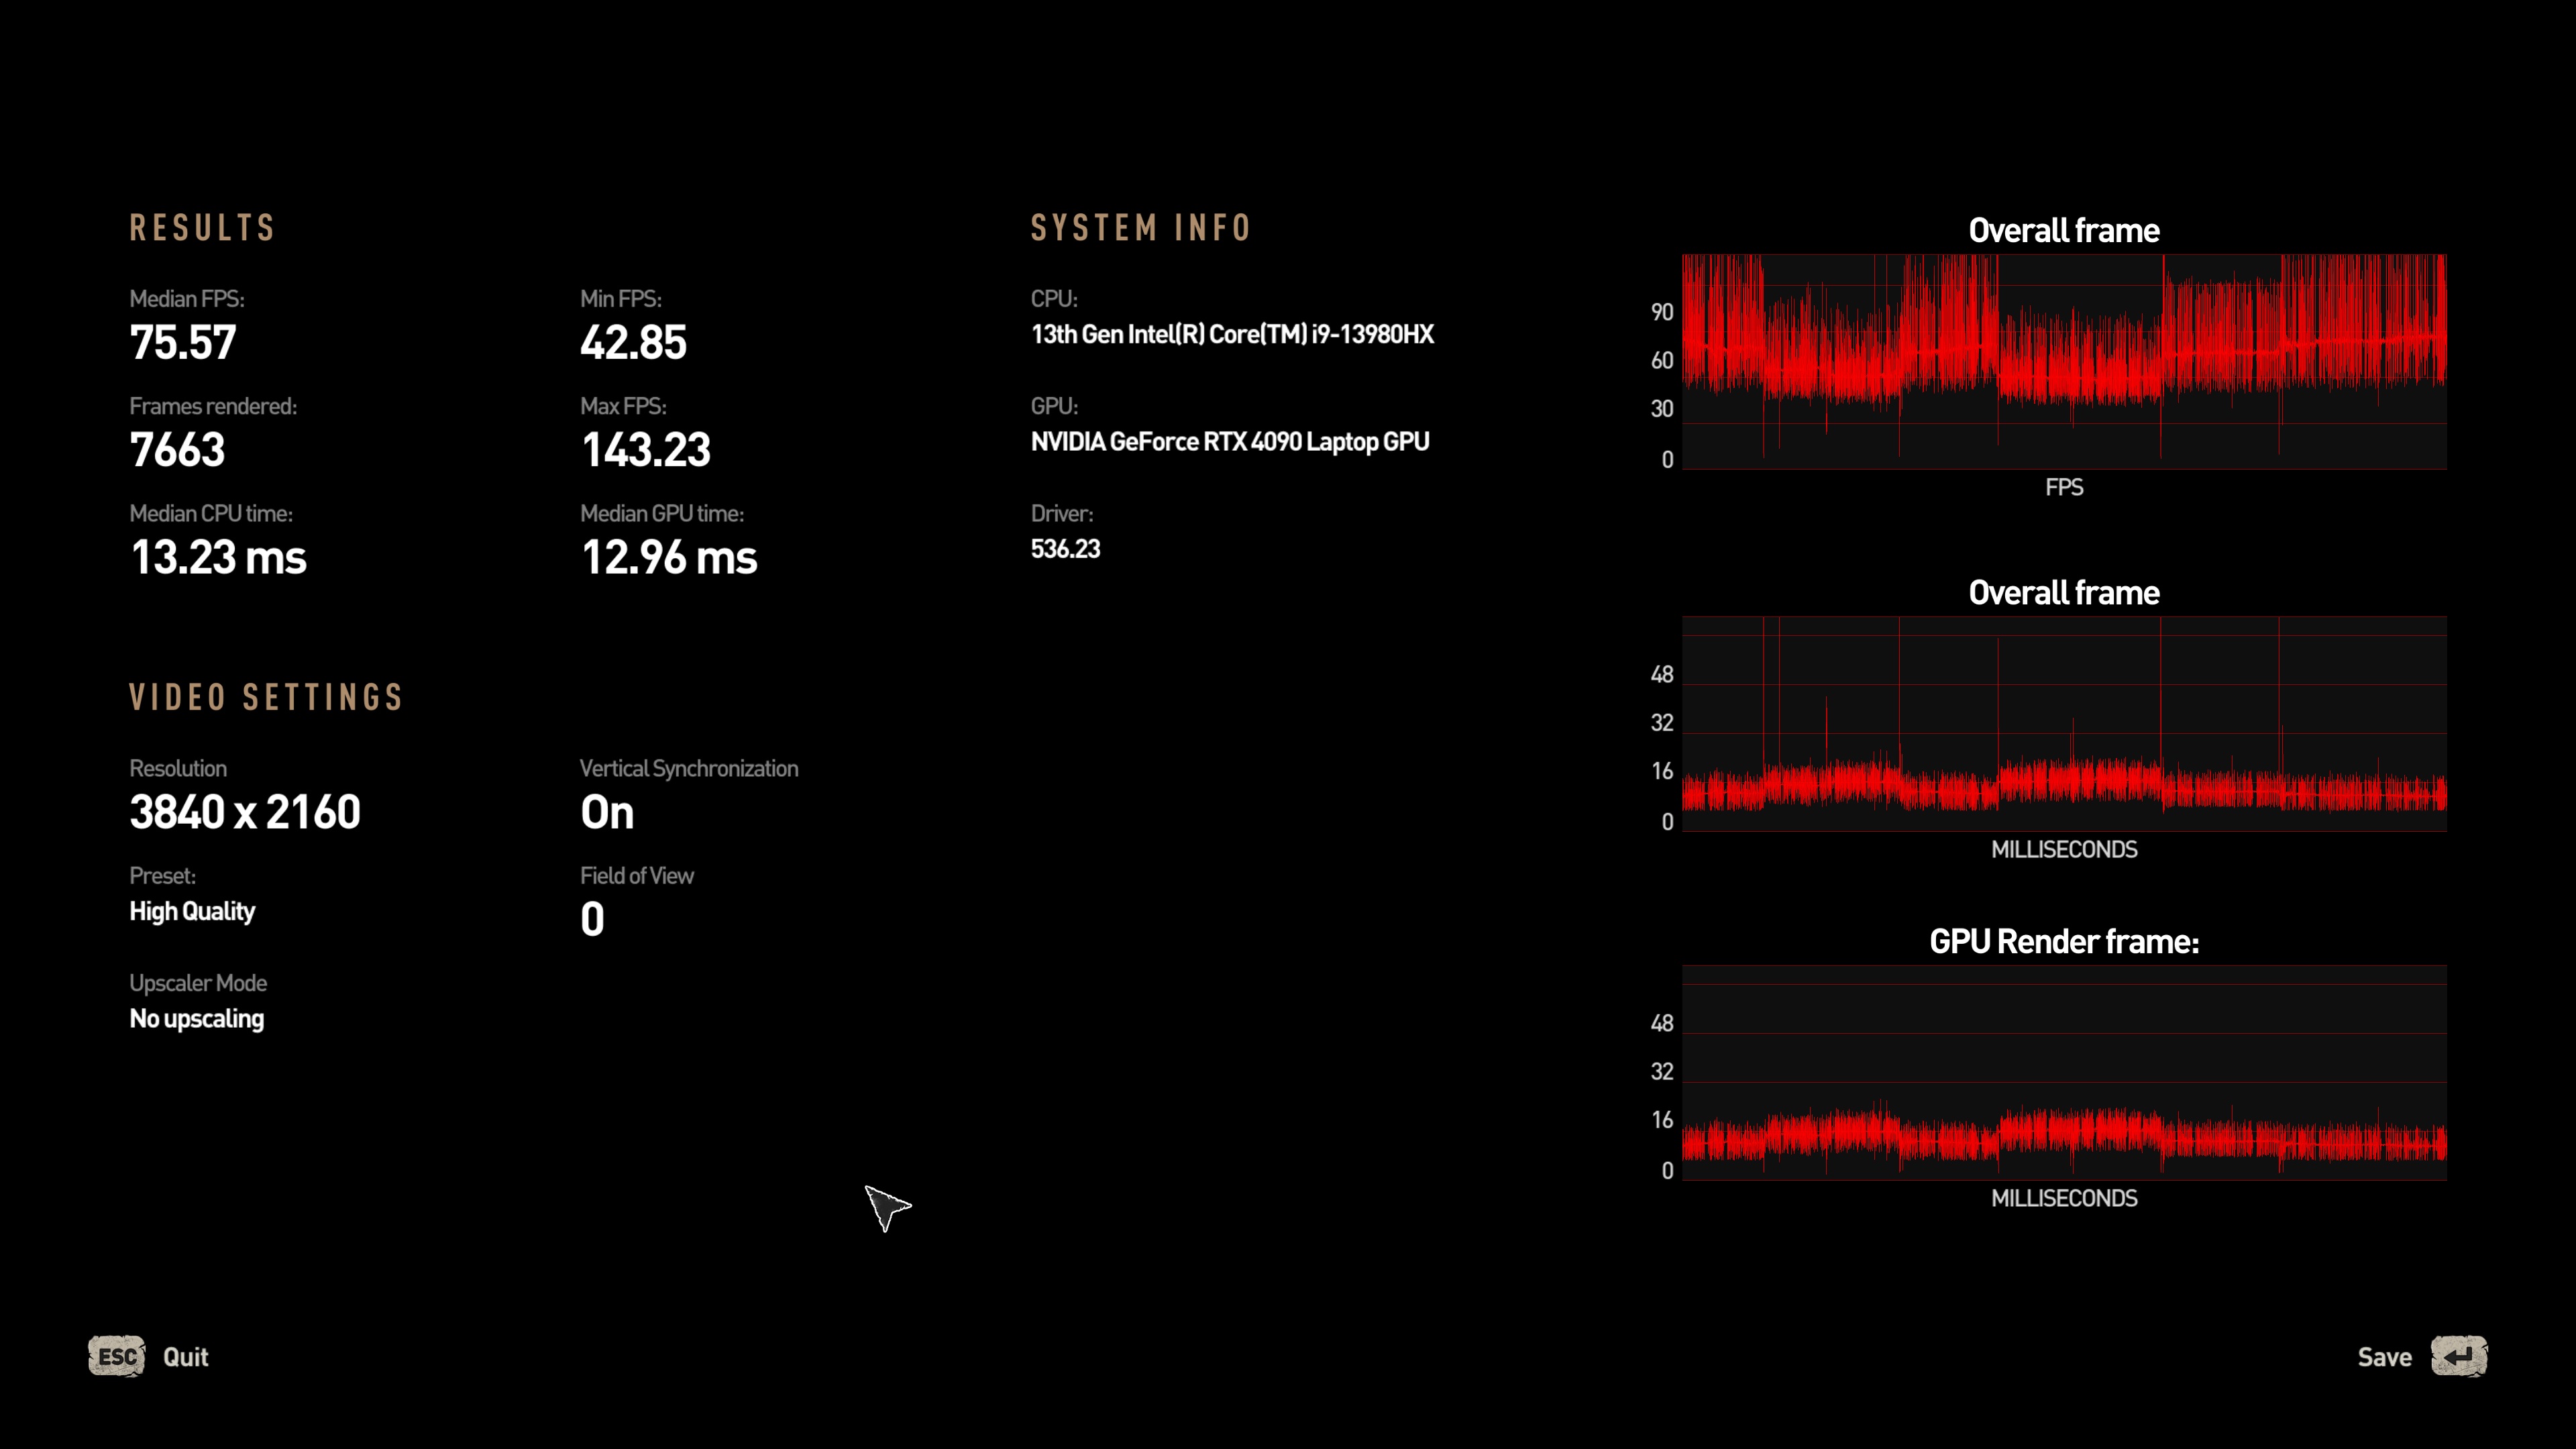The image size is (2576, 1449).
Task: Click the Max FPS value 143.23
Action: click(646, 450)
